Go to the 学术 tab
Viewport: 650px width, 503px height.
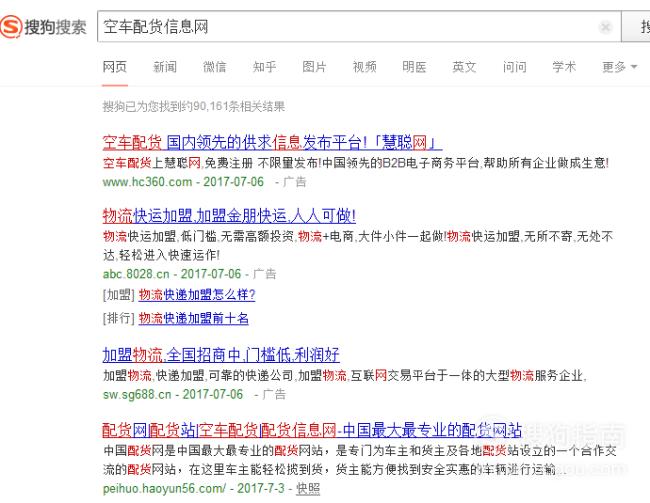coord(564,67)
